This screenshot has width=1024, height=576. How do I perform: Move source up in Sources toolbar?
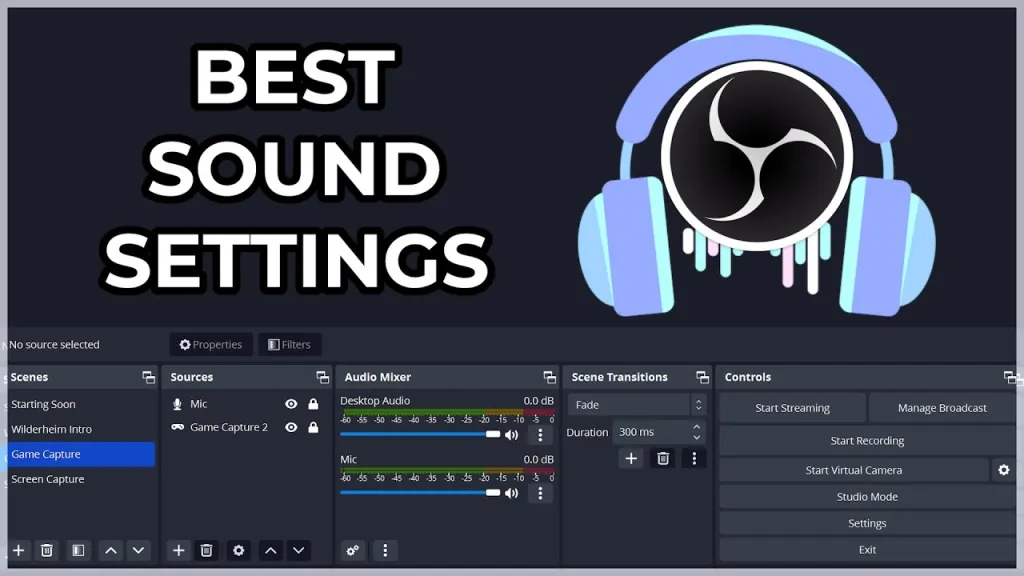coord(270,551)
